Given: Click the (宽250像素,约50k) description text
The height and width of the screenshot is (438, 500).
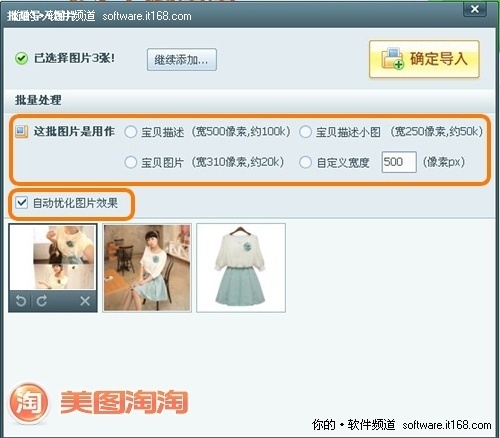Looking at the screenshot, I should click(x=436, y=132).
